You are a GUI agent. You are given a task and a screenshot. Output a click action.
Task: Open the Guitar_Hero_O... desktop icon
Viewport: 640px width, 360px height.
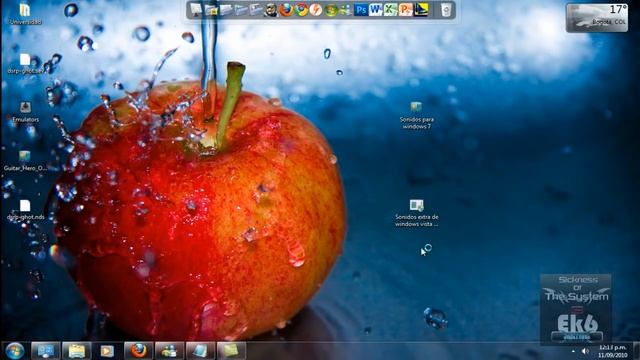[x=25, y=160]
